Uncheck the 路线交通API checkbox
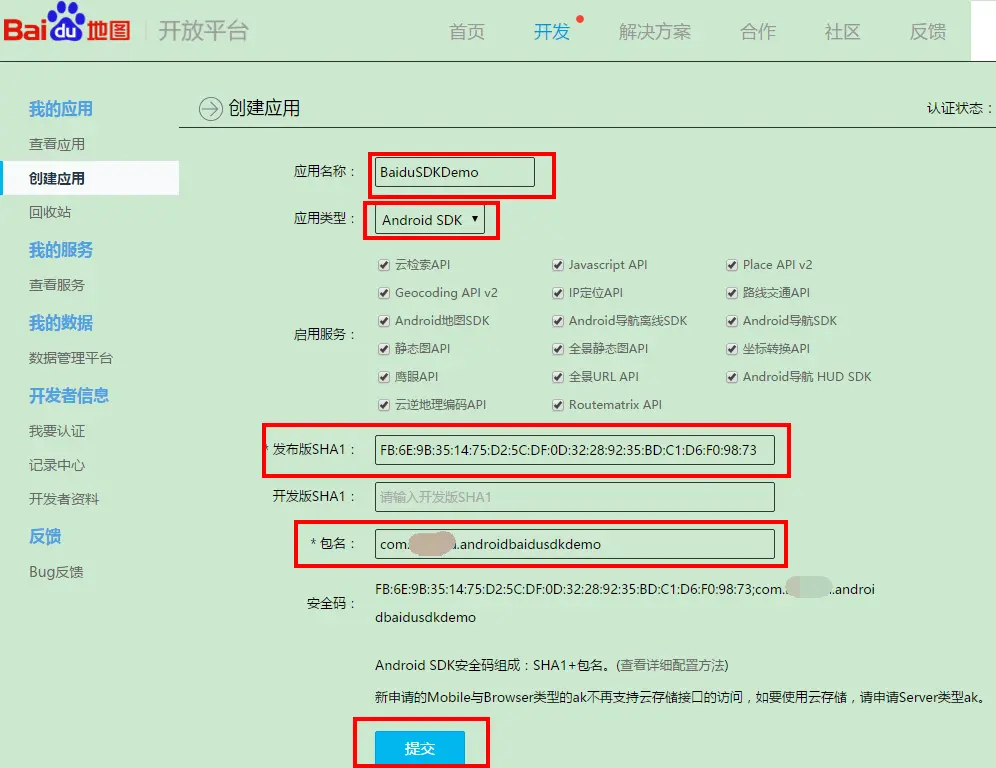 [732, 293]
